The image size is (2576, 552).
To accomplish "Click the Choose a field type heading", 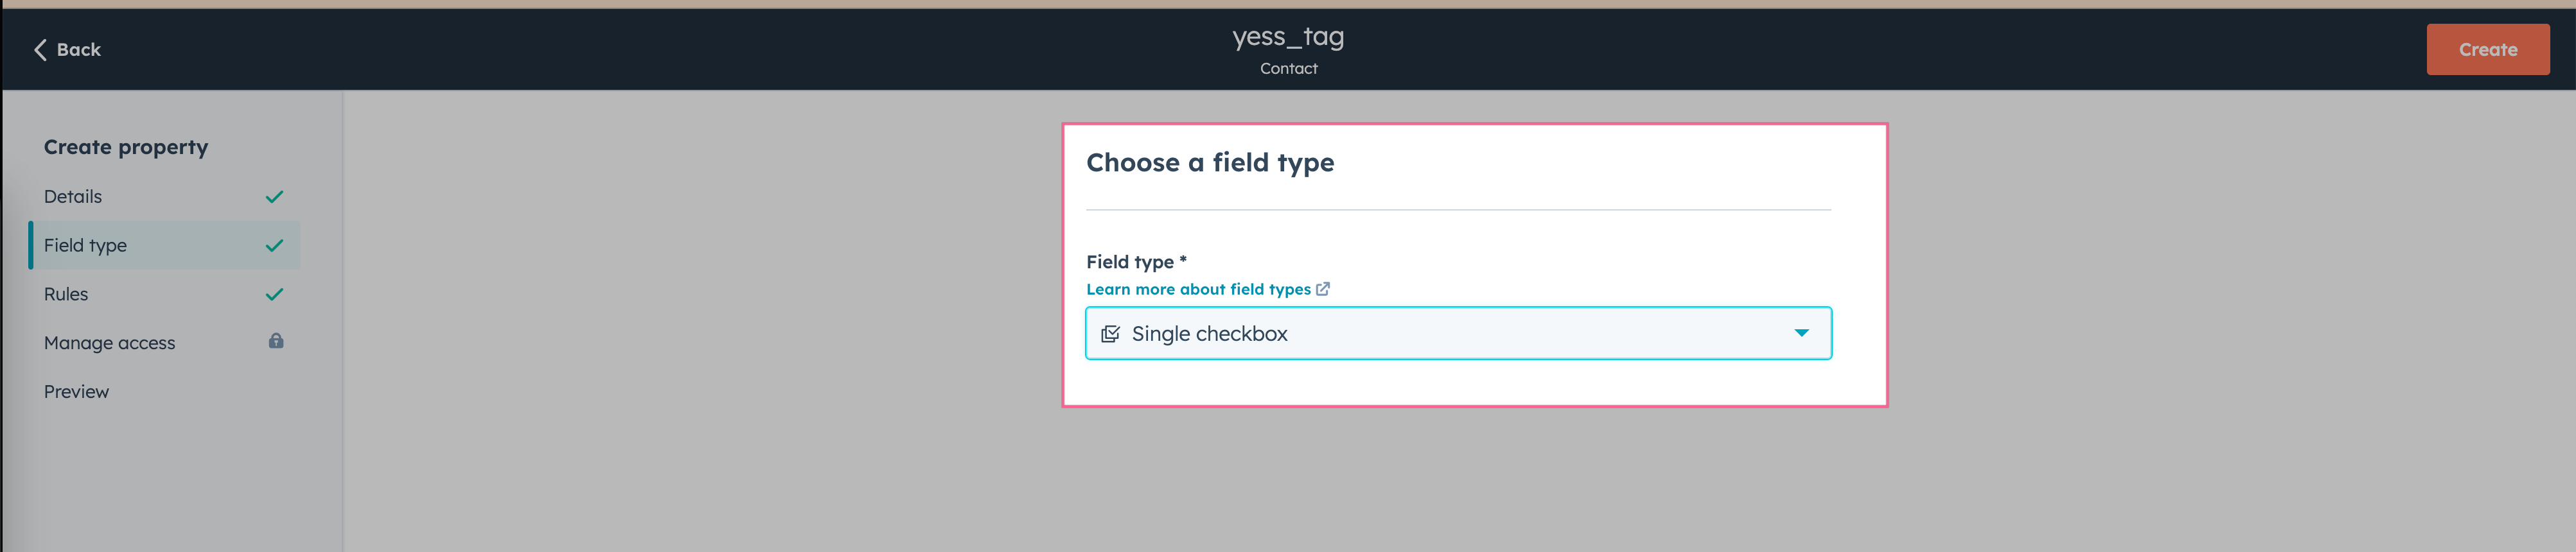I will pyautogui.click(x=1210, y=162).
